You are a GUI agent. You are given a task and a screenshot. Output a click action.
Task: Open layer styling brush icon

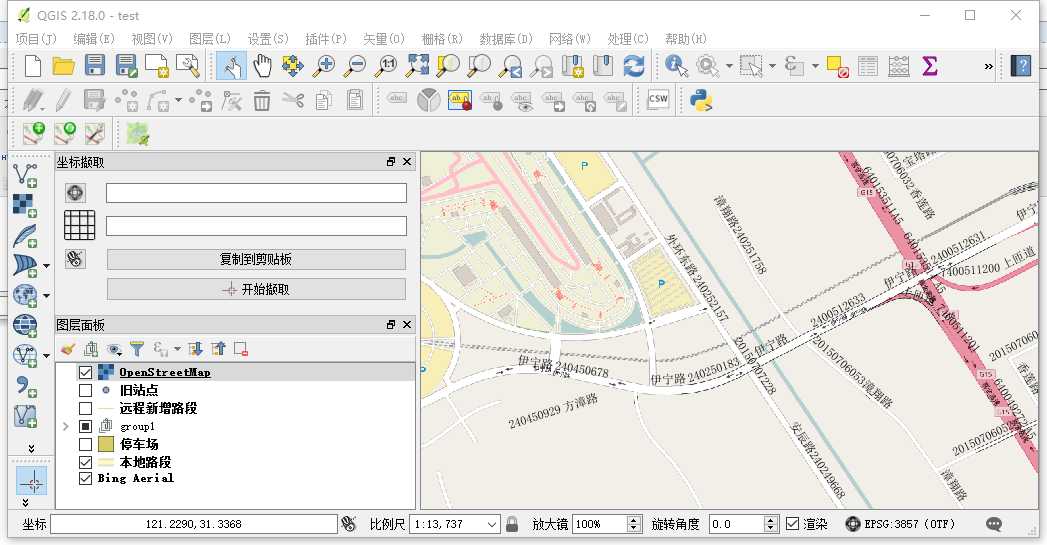(x=67, y=349)
